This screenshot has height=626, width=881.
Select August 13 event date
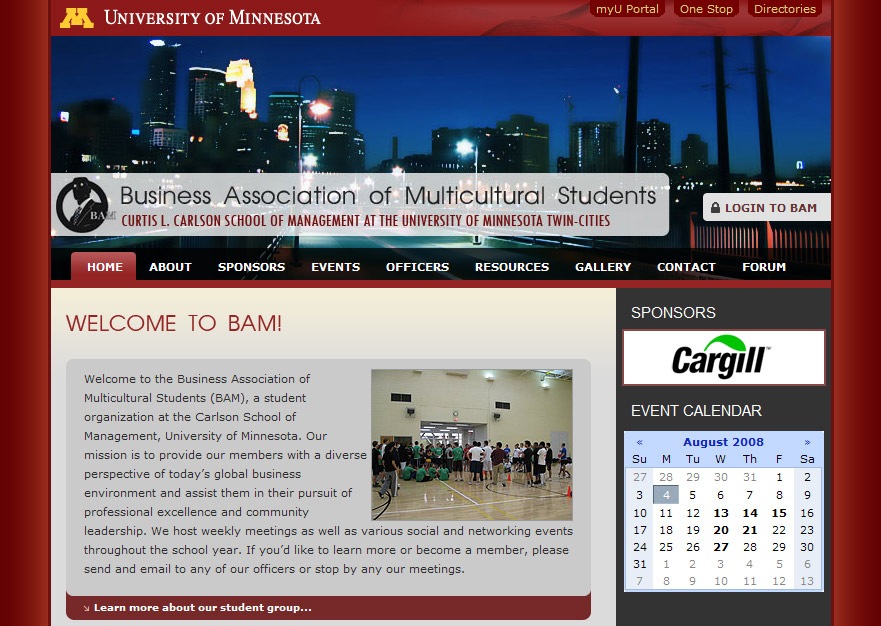[x=721, y=513]
